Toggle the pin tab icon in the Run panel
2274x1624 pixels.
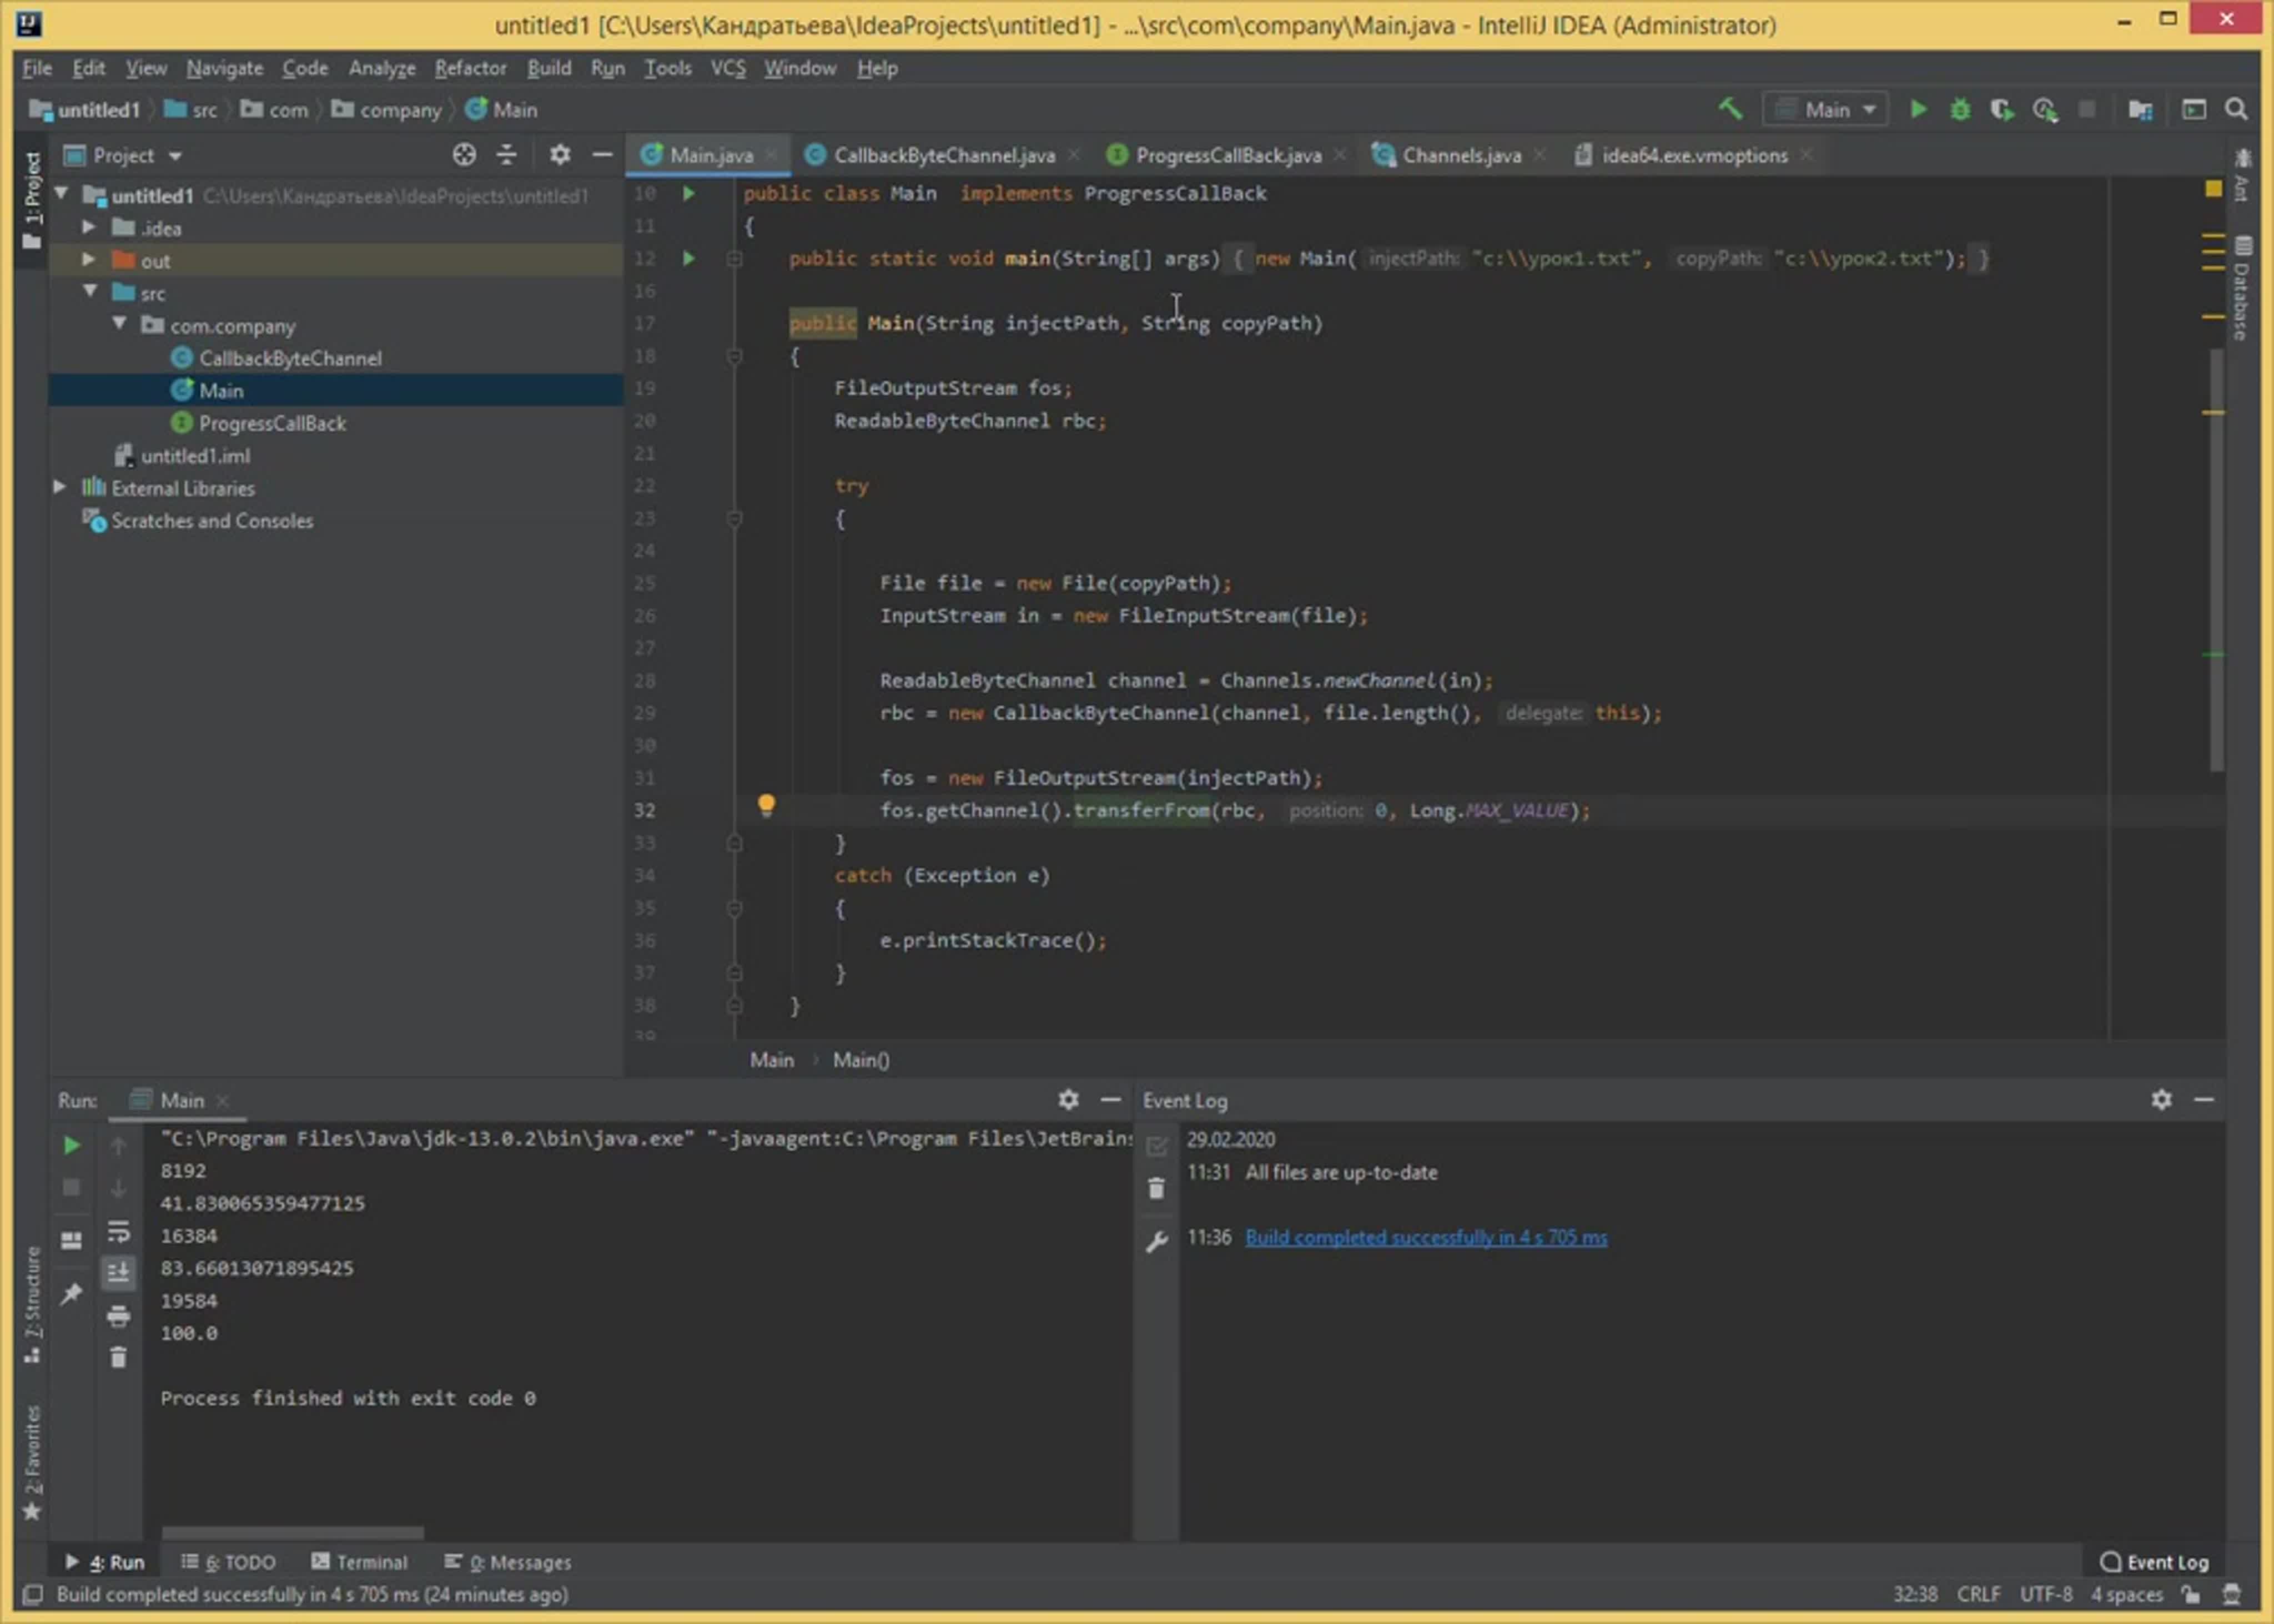(x=71, y=1295)
